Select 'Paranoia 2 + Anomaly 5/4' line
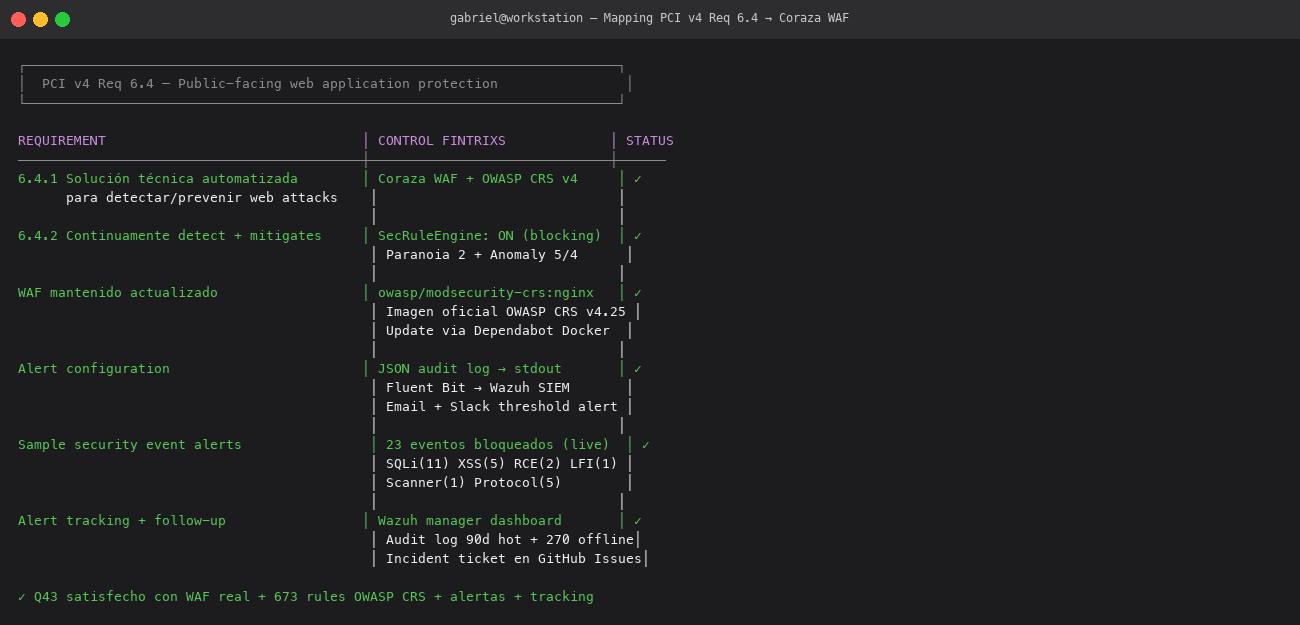Image resolution: width=1300 pixels, height=625 pixels. pos(482,255)
